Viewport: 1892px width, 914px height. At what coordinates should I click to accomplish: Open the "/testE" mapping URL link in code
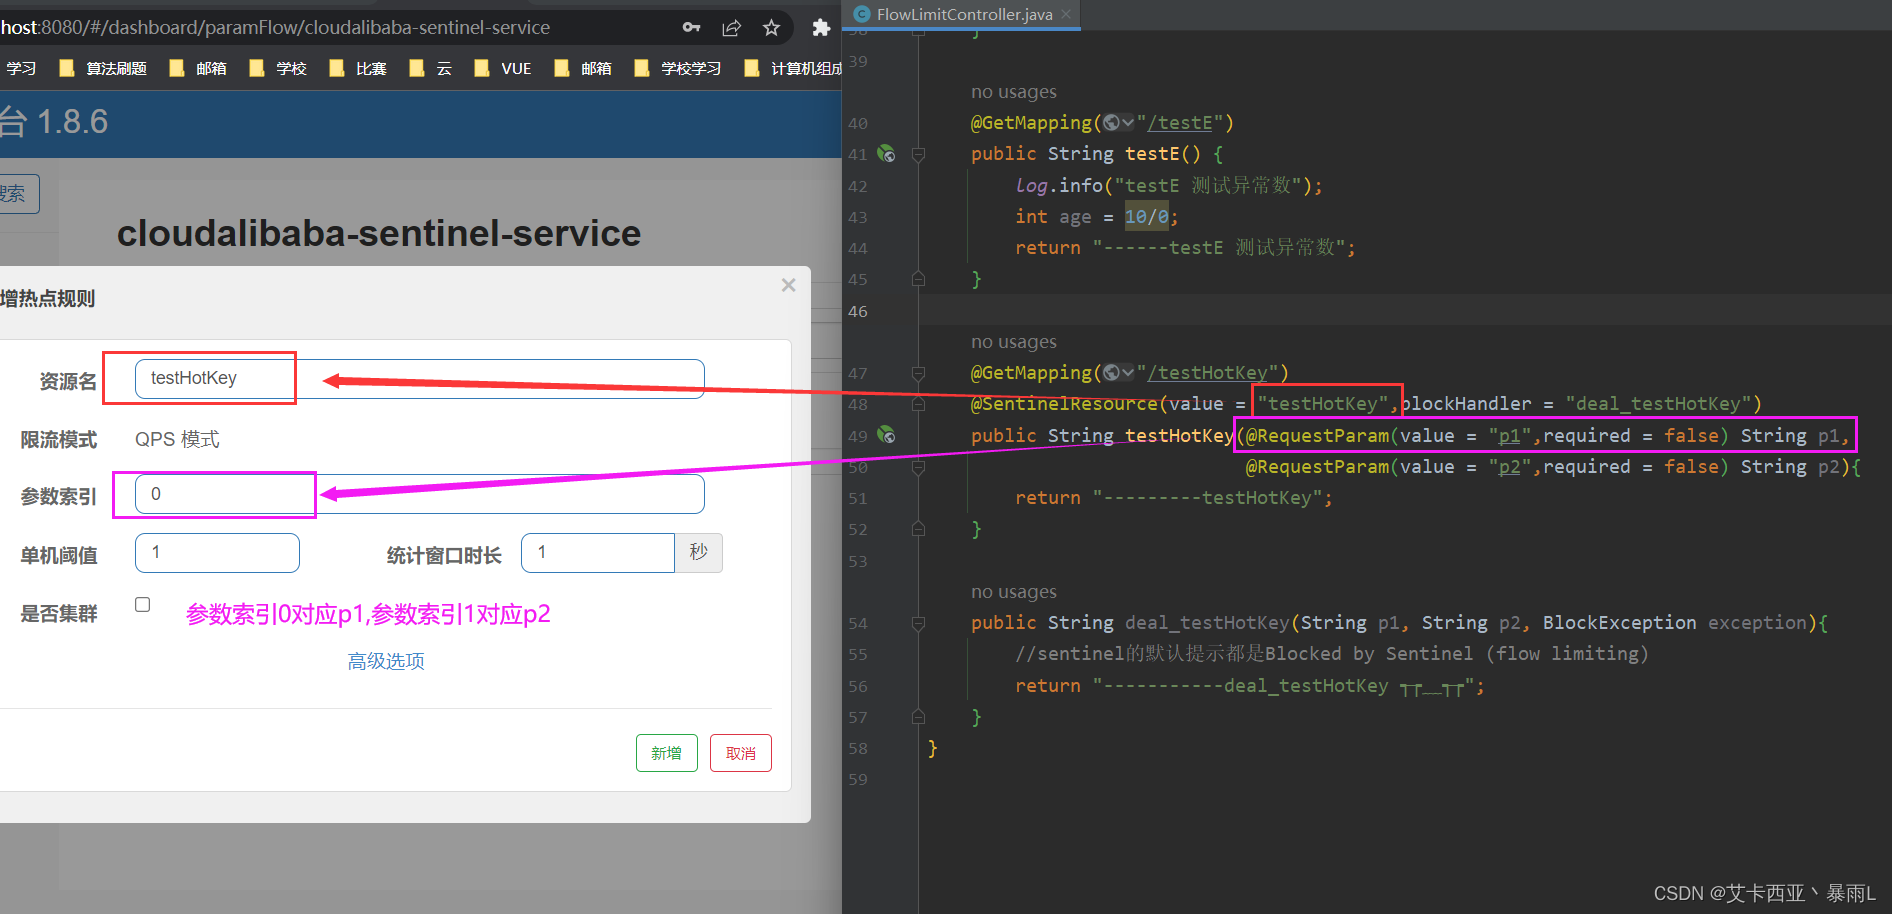pos(1180,123)
